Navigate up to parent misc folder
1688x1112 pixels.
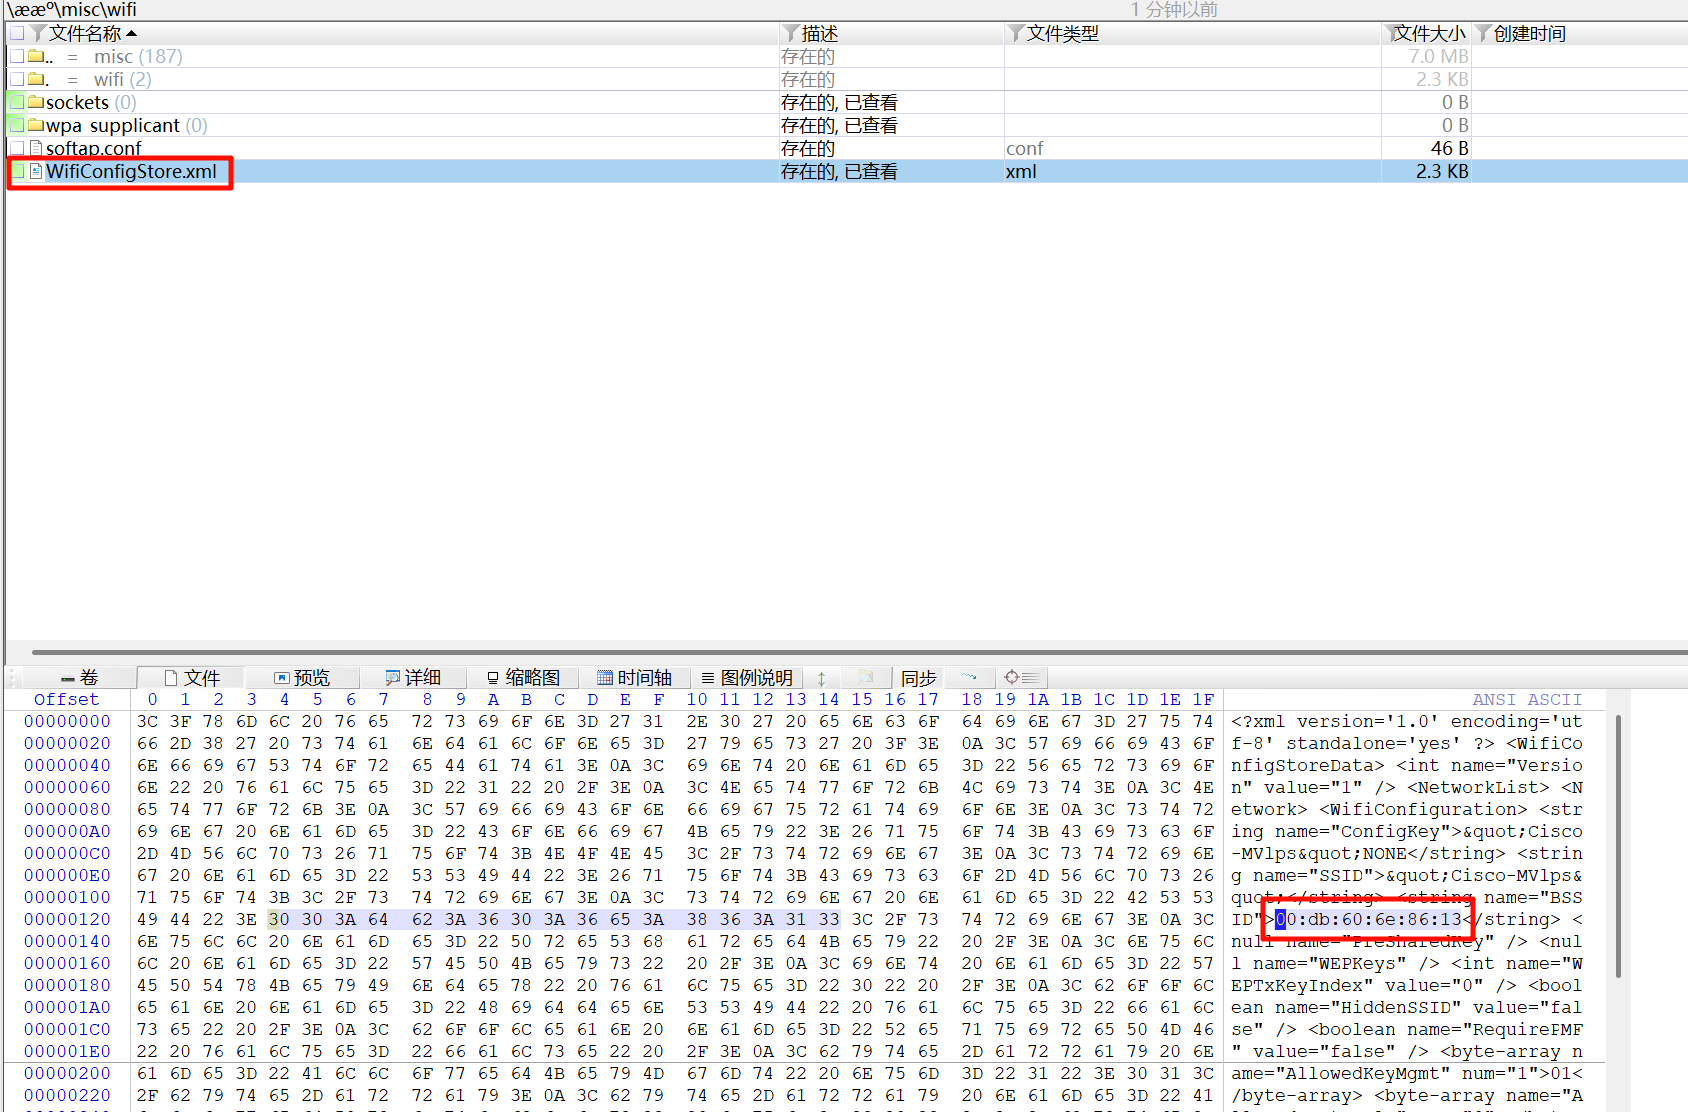(x=112, y=56)
